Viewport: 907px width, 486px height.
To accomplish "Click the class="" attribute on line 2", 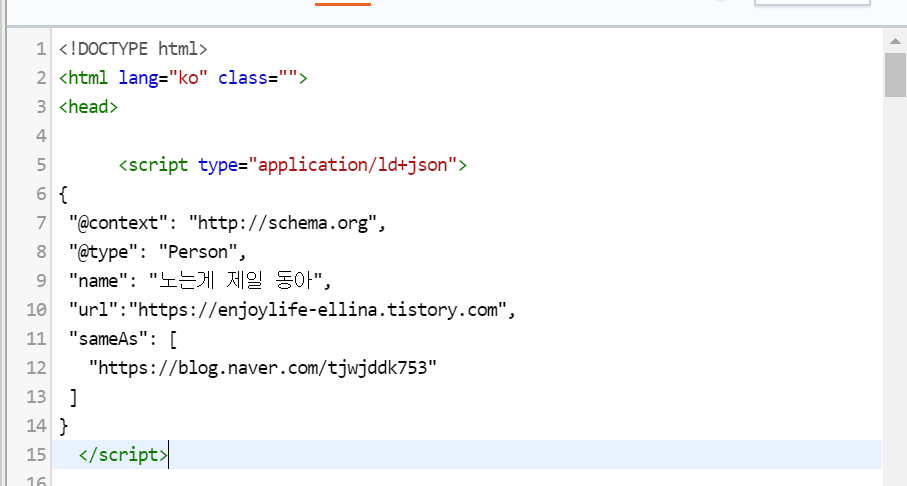I will tap(257, 78).
